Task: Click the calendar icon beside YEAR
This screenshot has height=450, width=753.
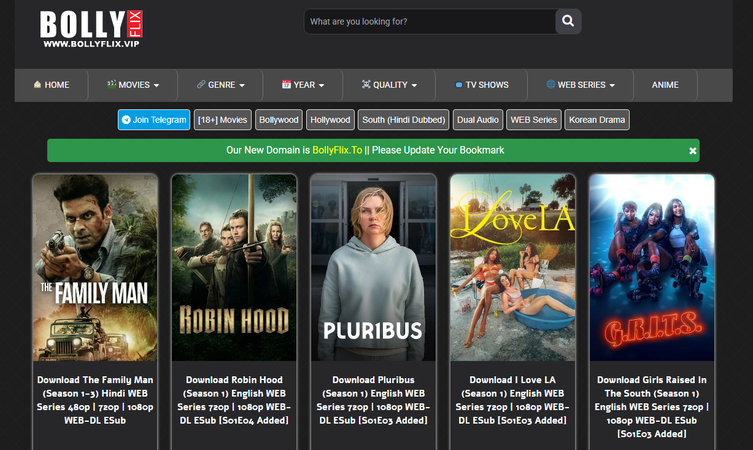Action: point(286,85)
